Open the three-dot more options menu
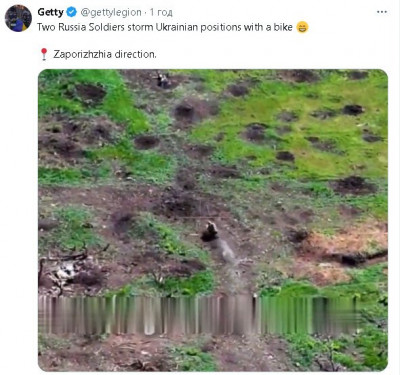The height and width of the screenshot is (375, 400). [382, 12]
